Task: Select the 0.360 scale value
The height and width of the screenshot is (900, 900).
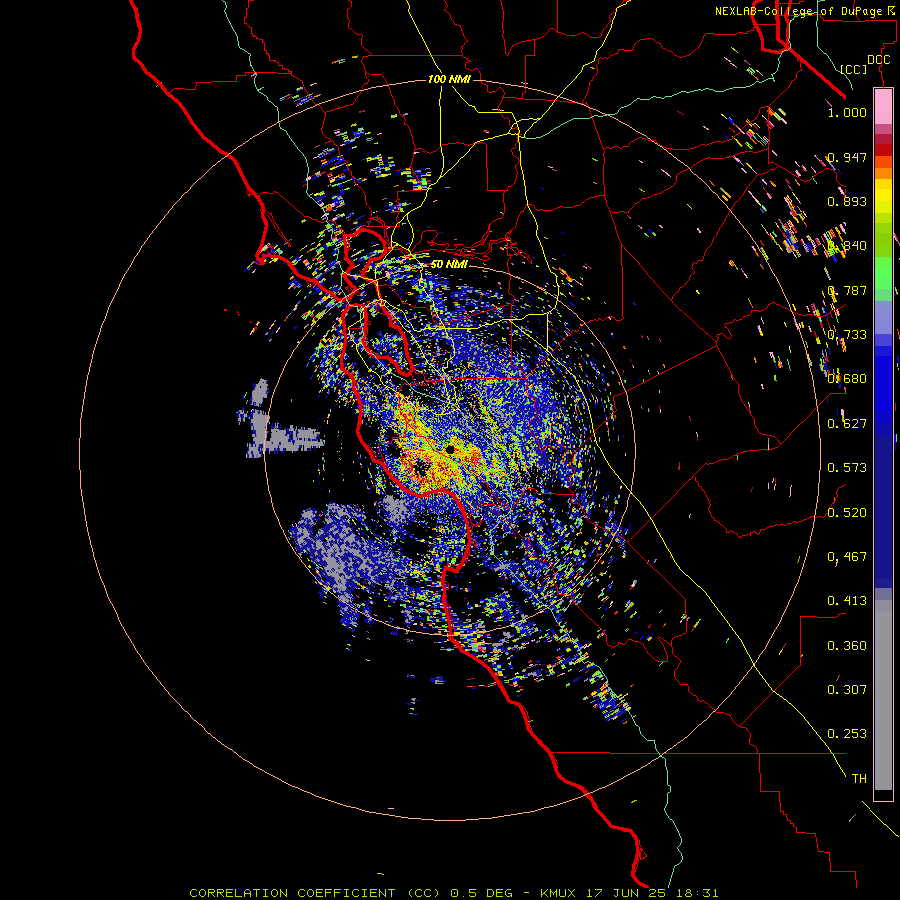Action: 847,646
